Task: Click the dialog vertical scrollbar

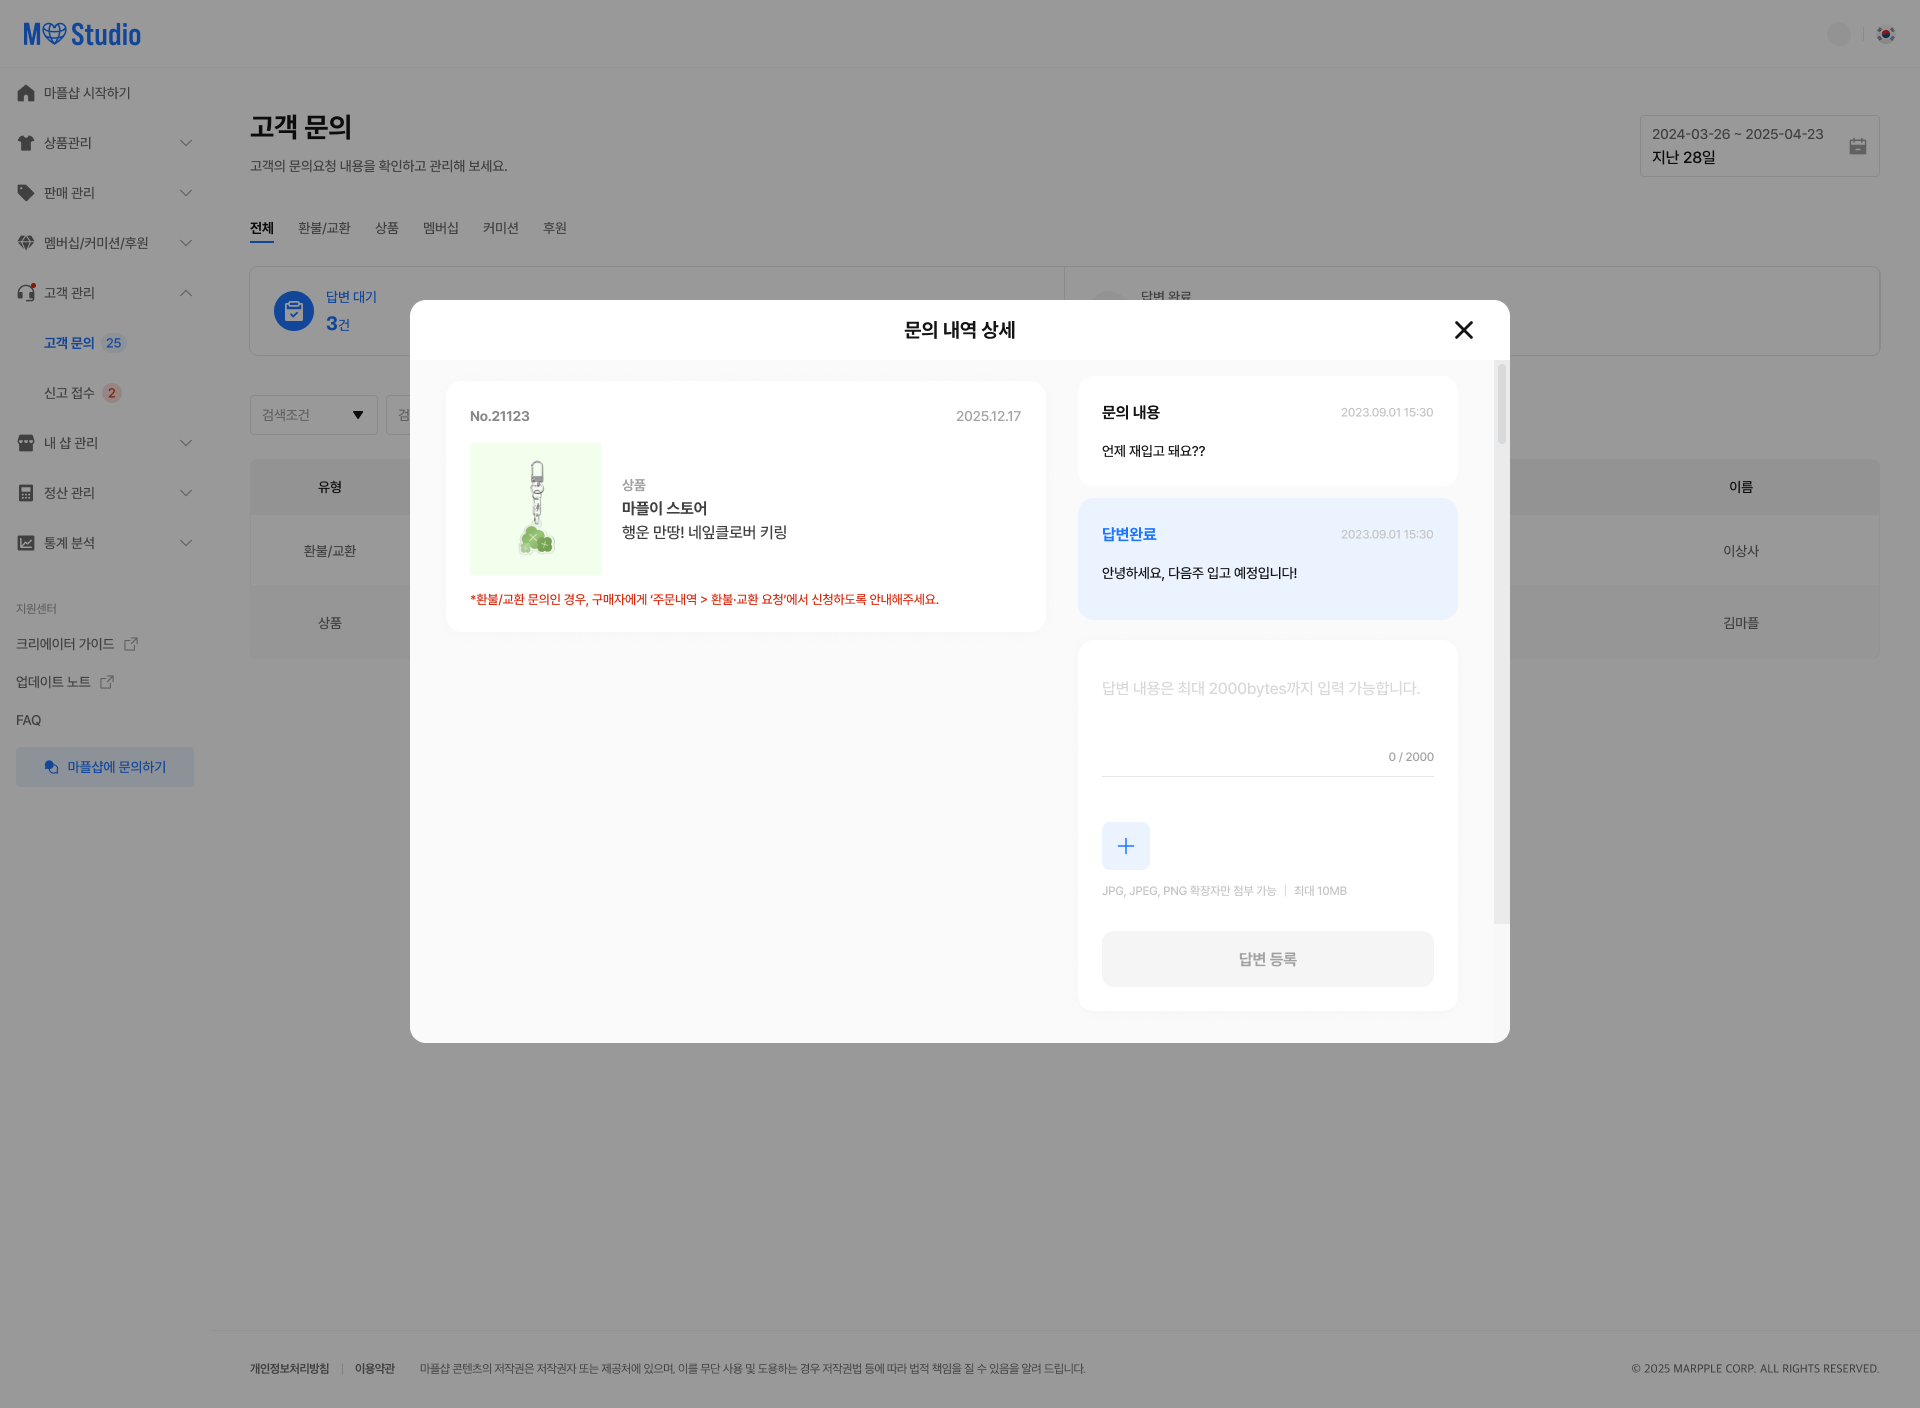Action: click(1500, 405)
